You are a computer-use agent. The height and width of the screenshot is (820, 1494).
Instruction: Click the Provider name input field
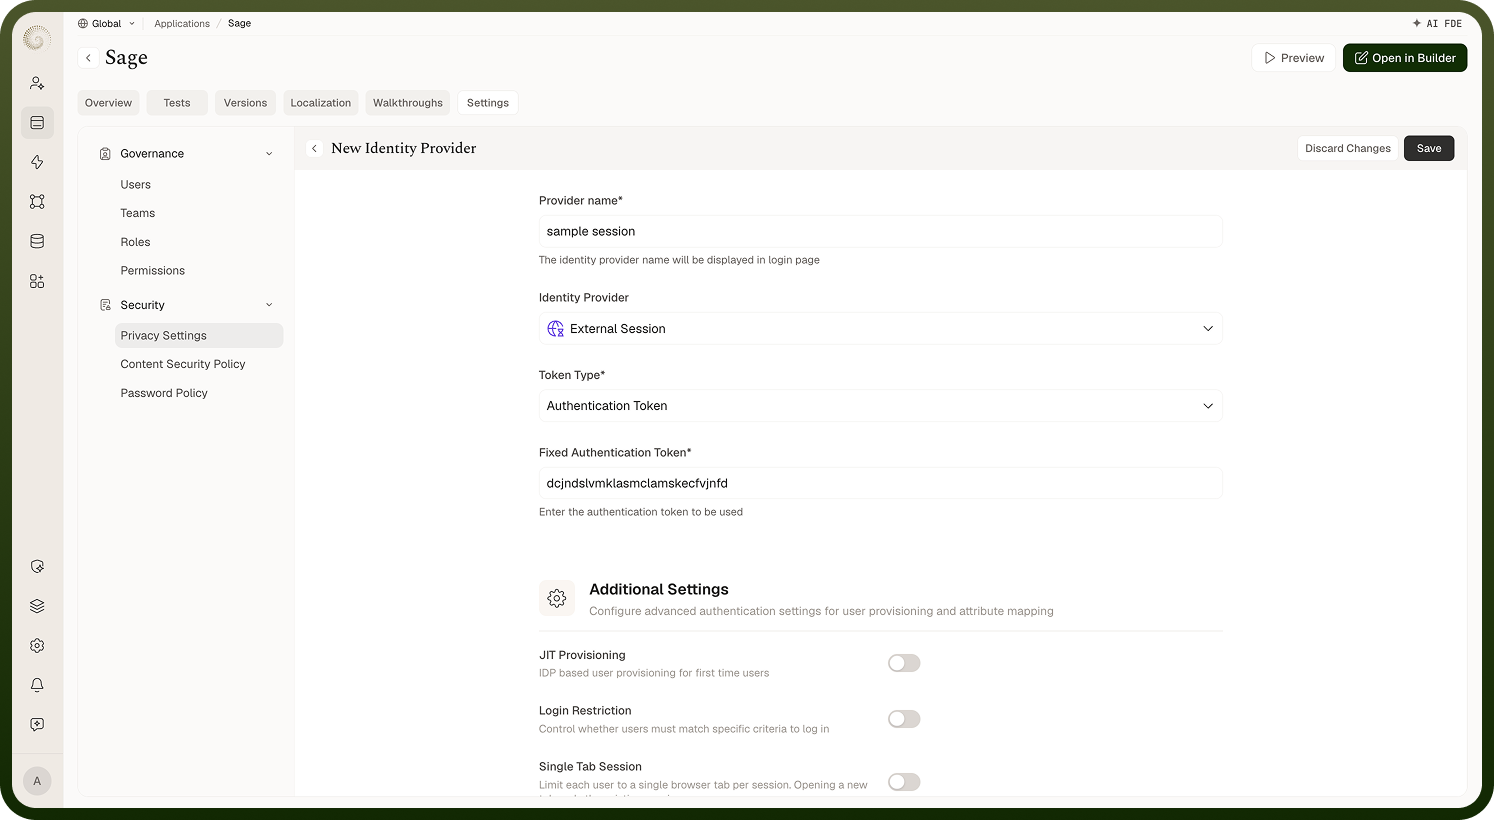pyautogui.click(x=880, y=231)
